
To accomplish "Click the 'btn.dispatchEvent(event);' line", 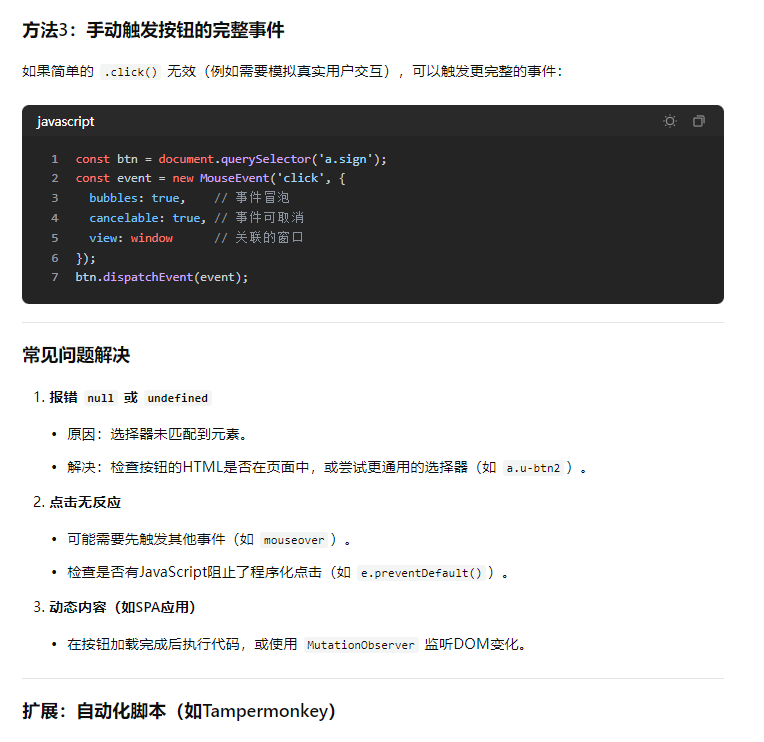I will [x=162, y=277].
